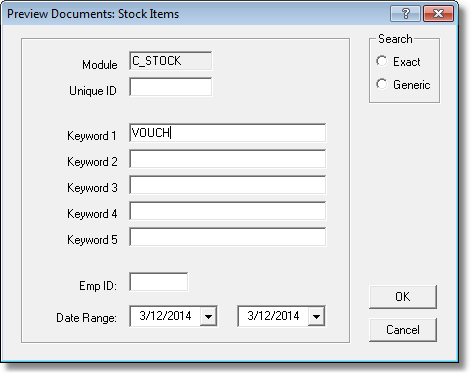This screenshot has height=375, width=471.
Task: Click inside the Keyword 5 field
Action: pyautogui.click(x=227, y=237)
